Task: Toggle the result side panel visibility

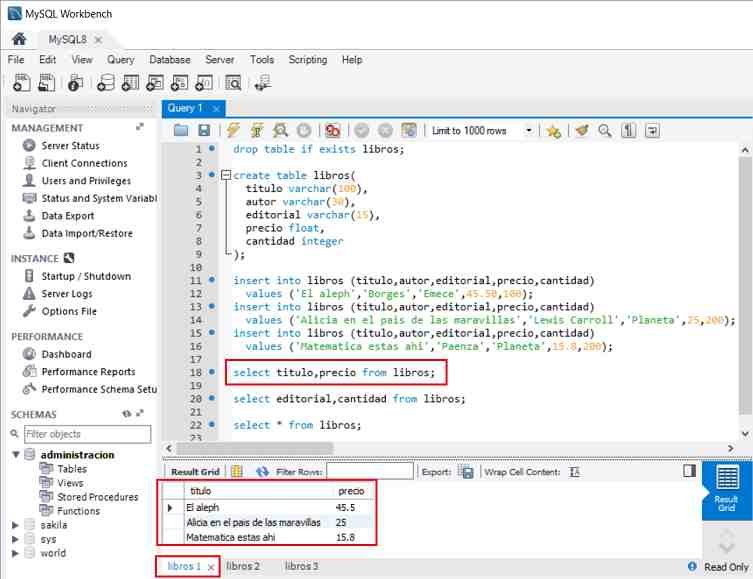Action: click(x=689, y=470)
